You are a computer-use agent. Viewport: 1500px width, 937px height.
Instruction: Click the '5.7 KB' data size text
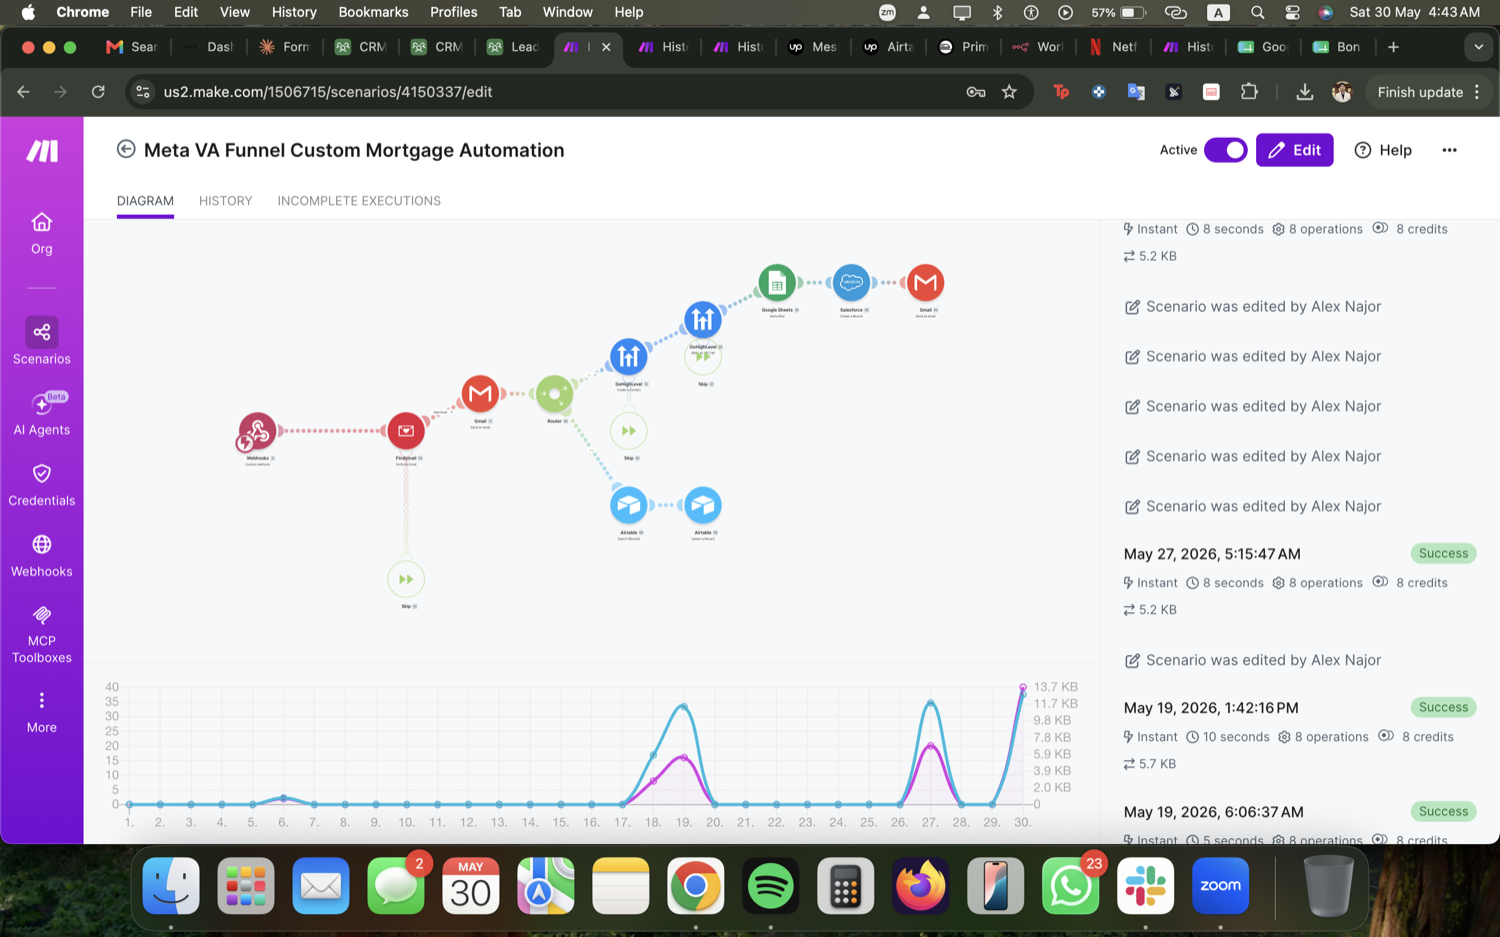pyautogui.click(x=1157, y=764)
